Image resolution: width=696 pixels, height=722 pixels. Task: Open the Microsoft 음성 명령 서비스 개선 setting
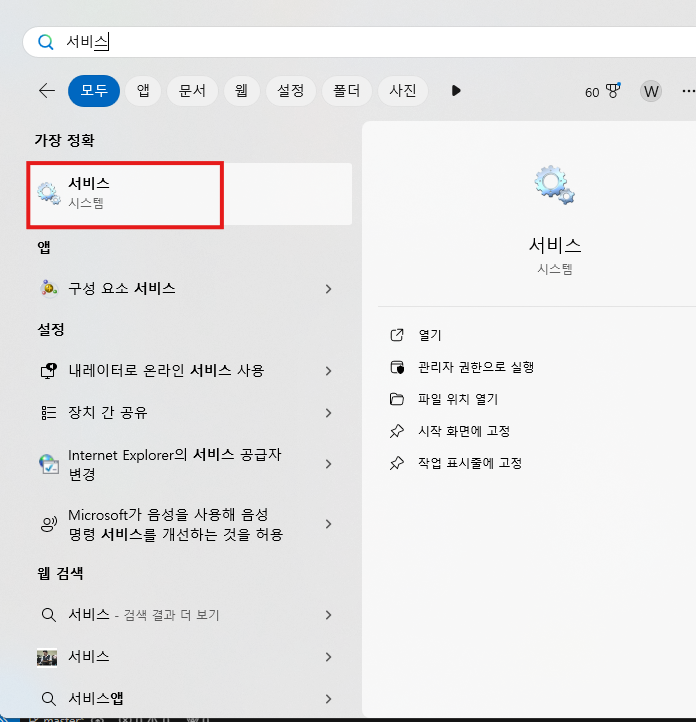point(186,524)
